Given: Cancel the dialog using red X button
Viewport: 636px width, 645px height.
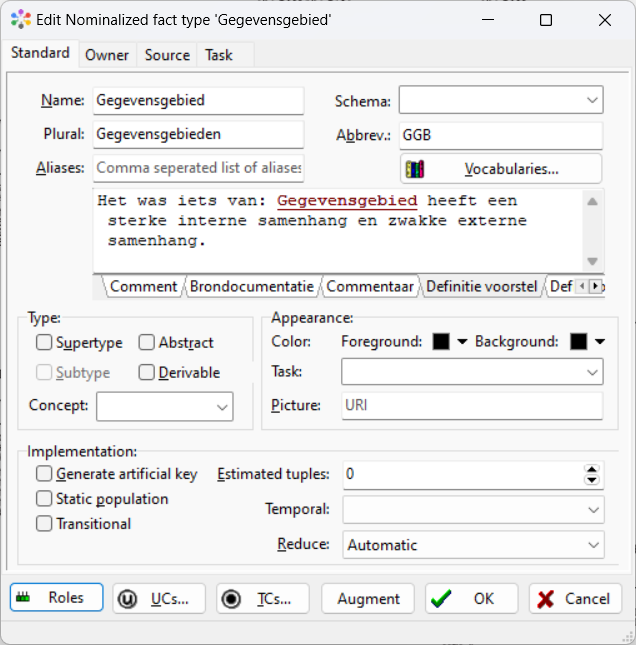Looking at the screenshot, I should (x=575, y=598).
